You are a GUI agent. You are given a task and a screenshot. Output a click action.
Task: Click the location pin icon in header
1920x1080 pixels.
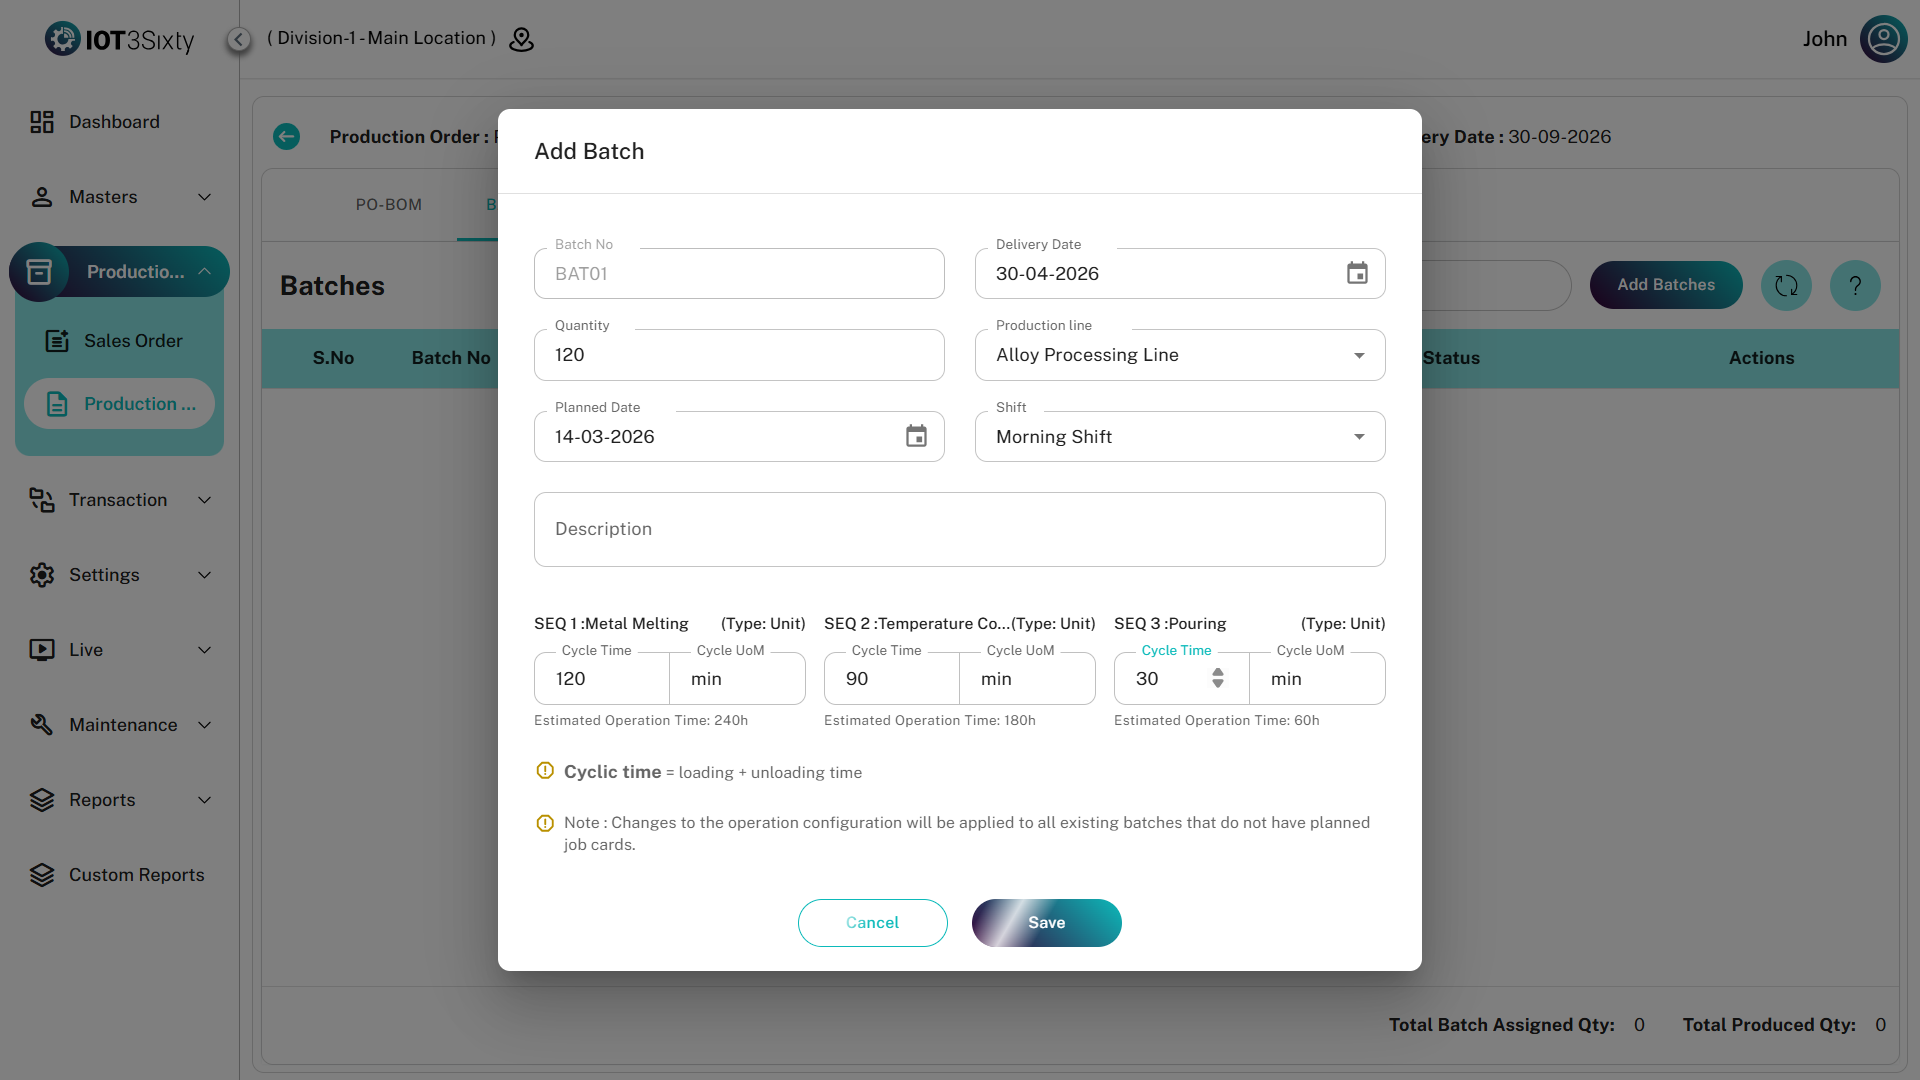coord(521,39)
